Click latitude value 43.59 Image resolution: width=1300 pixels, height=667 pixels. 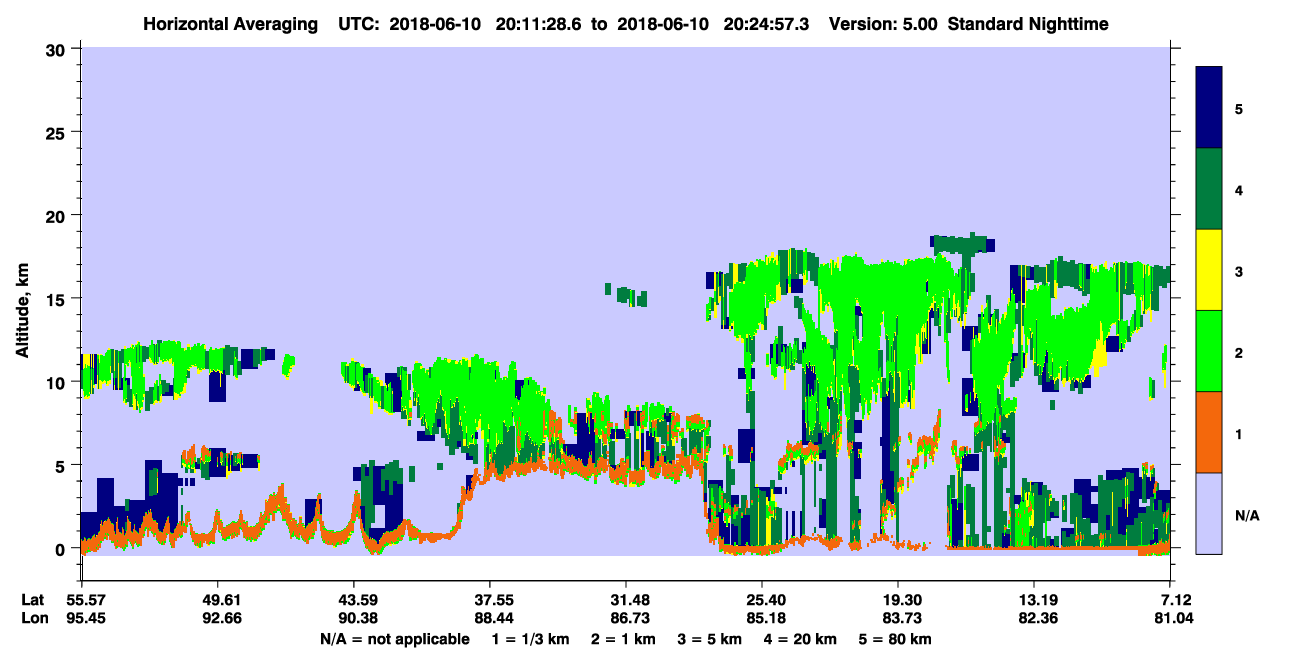(354, 600)
